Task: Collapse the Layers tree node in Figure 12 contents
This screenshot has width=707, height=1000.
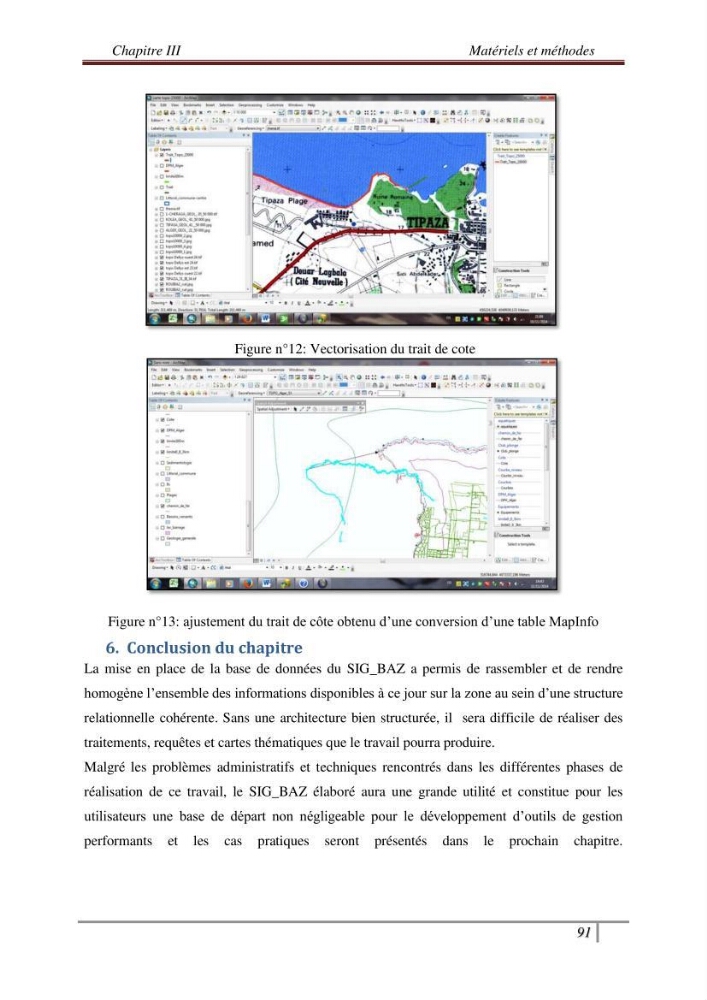Action: 150,150
